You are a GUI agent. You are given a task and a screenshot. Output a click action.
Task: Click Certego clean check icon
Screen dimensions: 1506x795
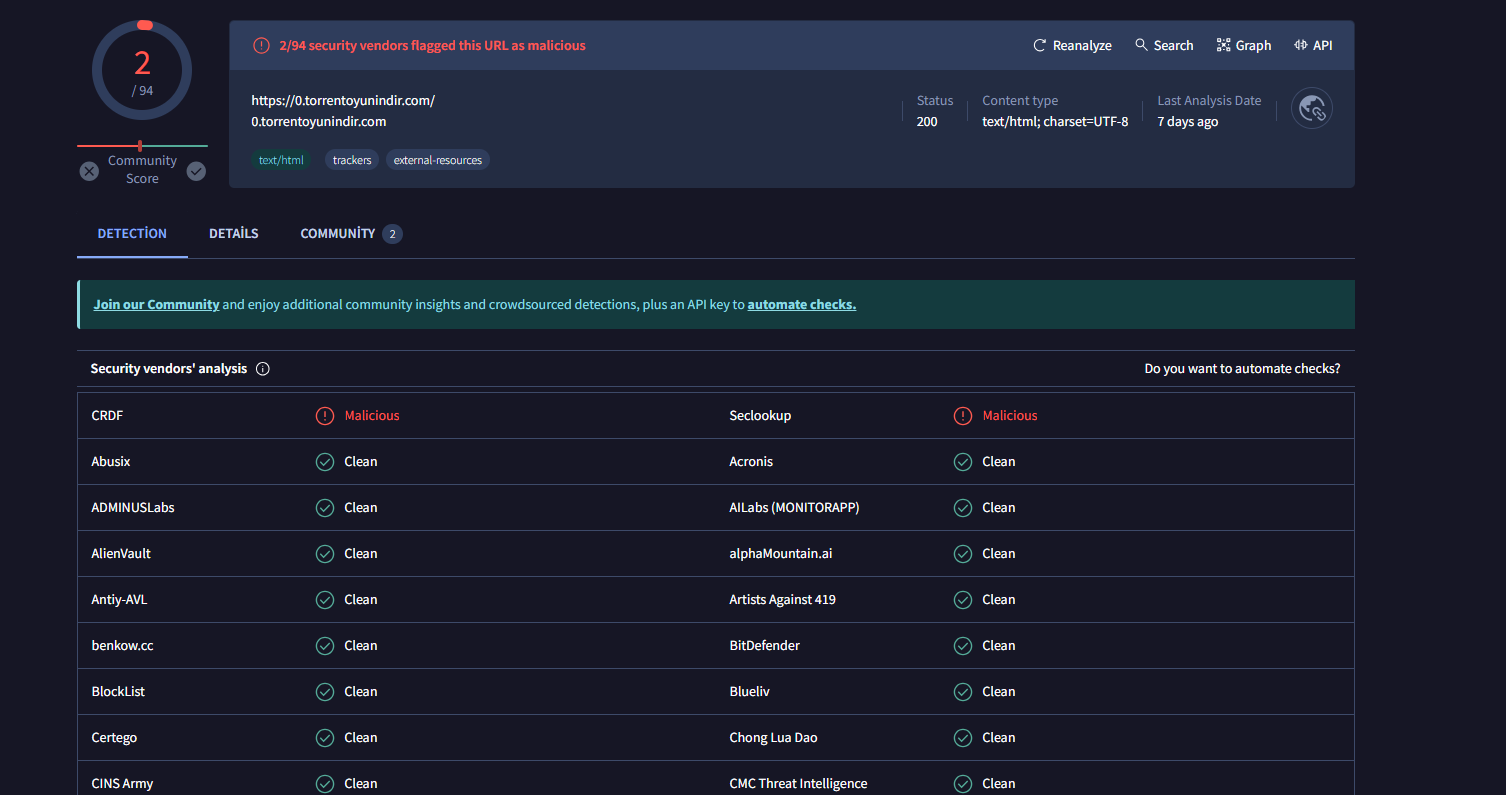pyautogui.click(x=325, y=738)
